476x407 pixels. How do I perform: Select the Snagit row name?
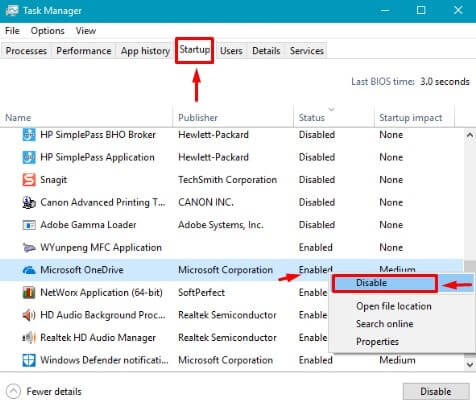[53, 180]
